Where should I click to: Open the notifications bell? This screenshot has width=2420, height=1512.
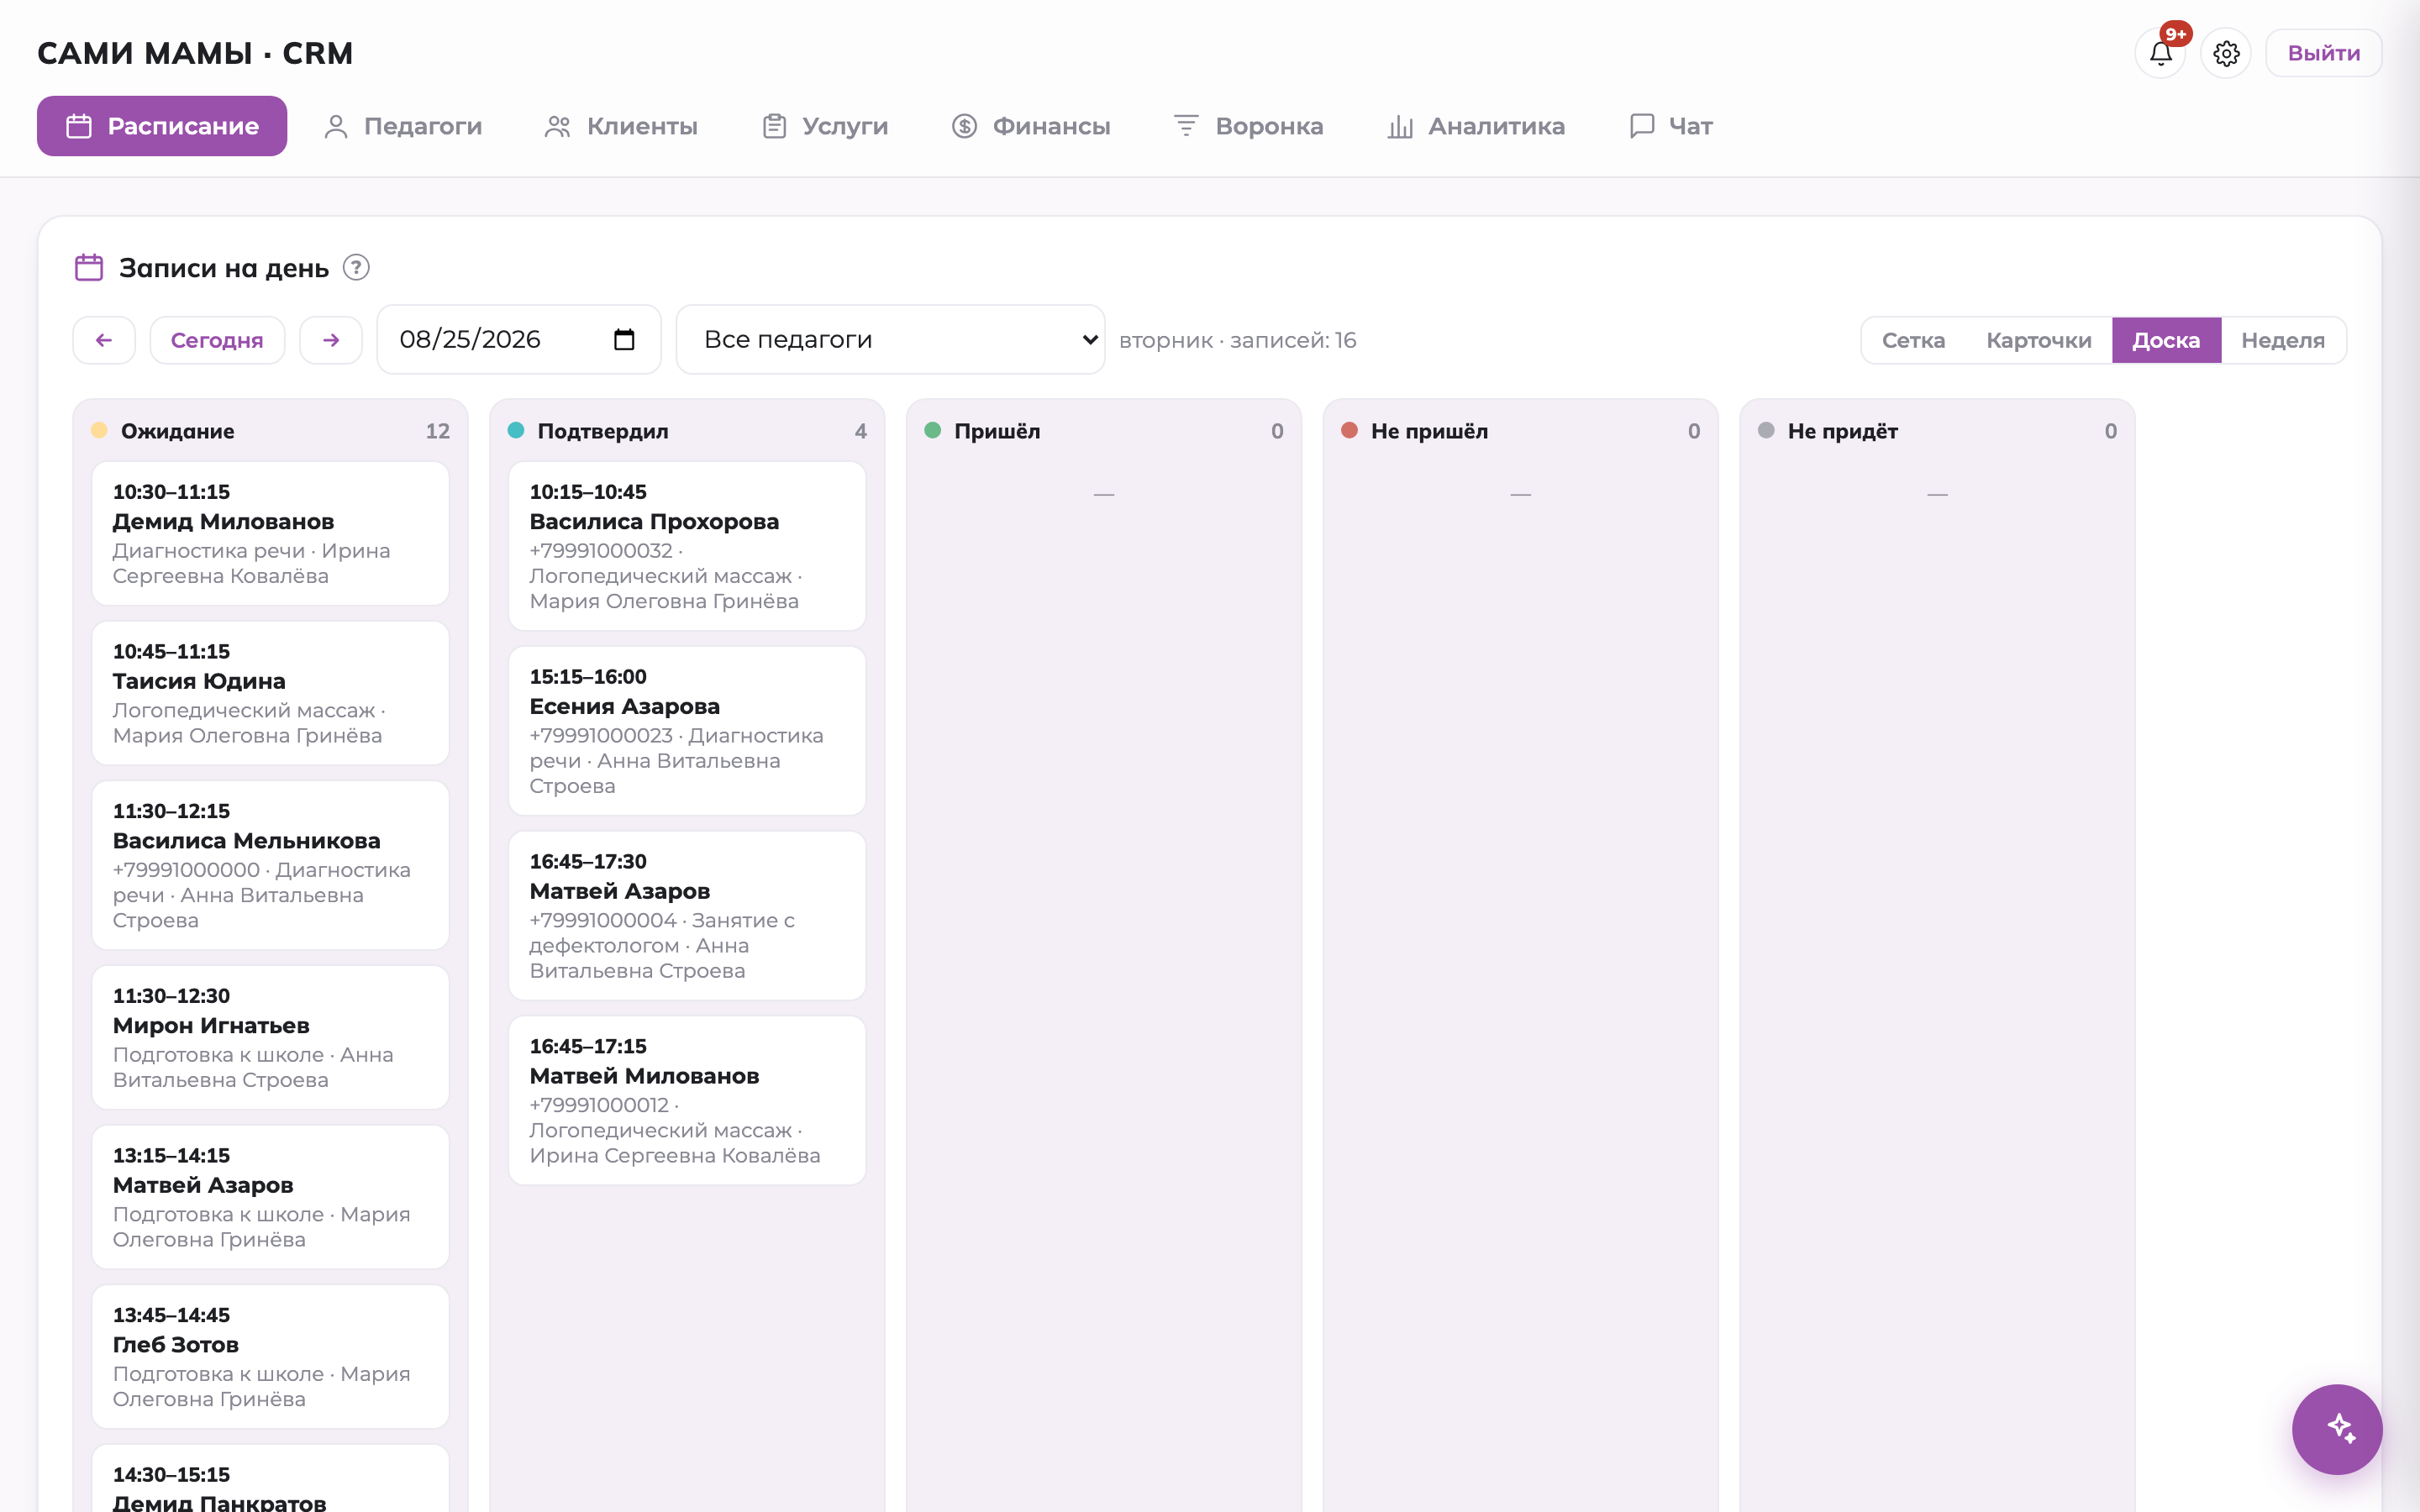pyautogui.click(x=2160, y=53)
